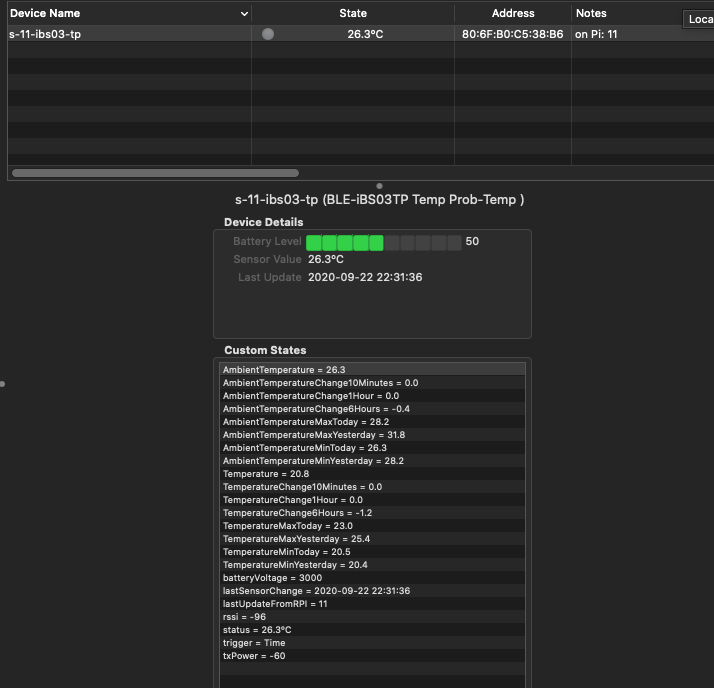Viewport: 714px width, 688px height.
Task: Sort by the Address column header
Action: click(x=513, y=13)
